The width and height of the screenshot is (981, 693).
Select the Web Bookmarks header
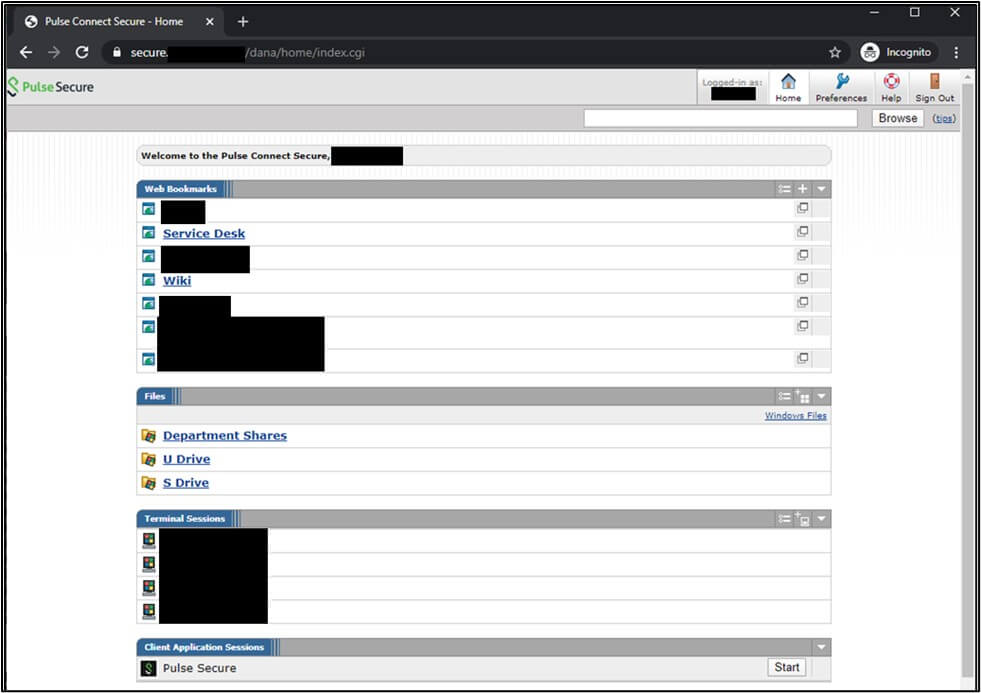[x=181, y=189]
